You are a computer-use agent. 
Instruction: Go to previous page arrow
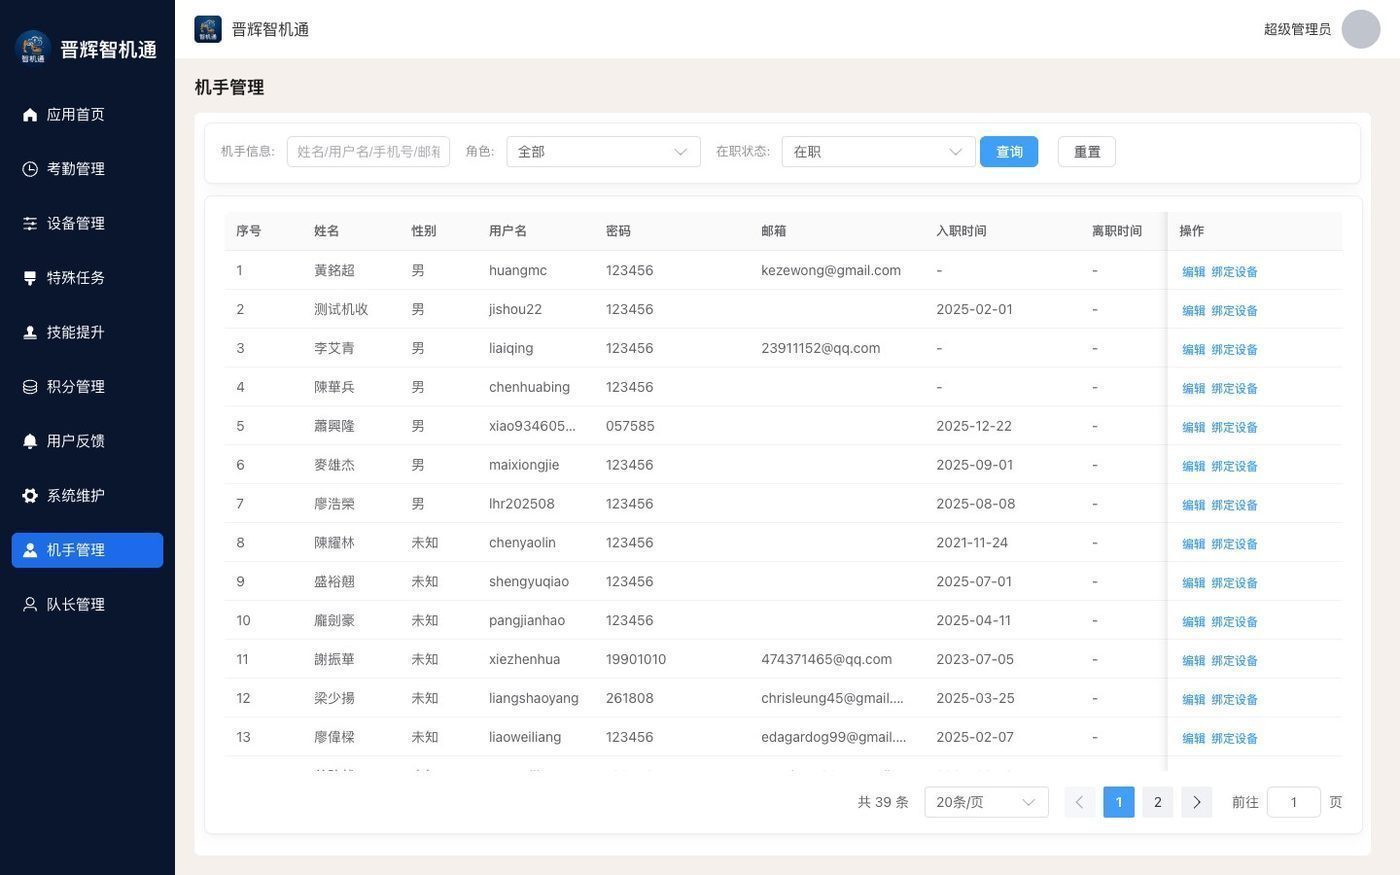point(1079,802)
